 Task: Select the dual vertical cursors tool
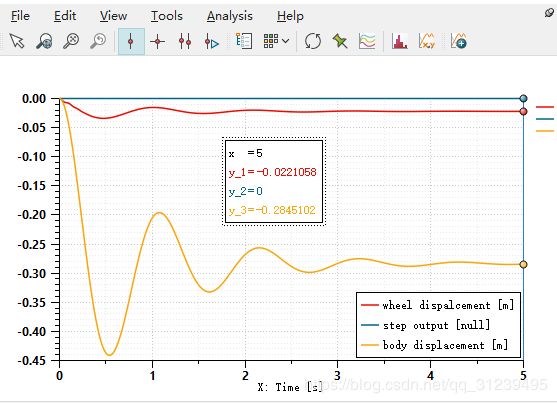185,41
